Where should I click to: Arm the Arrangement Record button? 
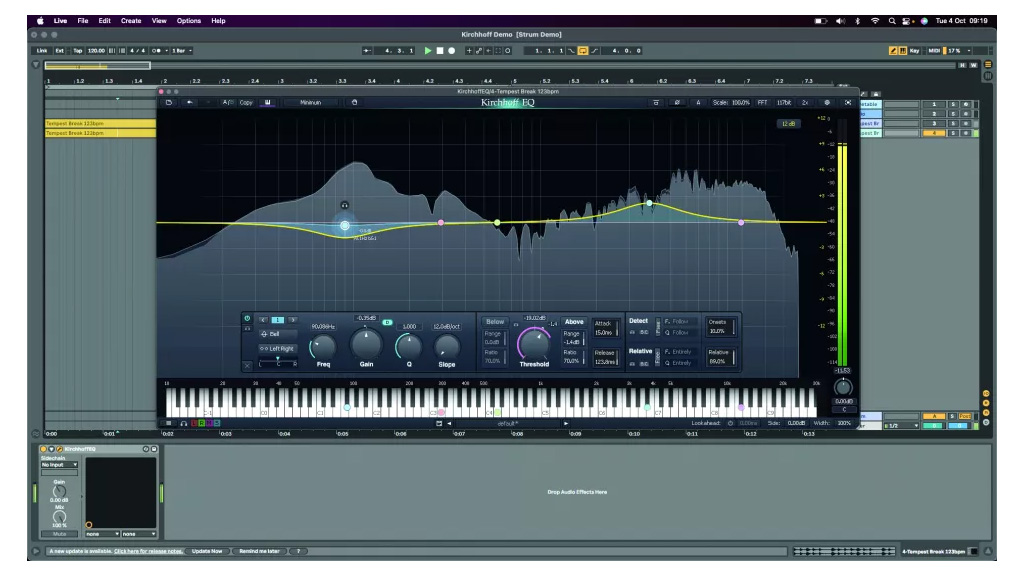pos(451,50)
